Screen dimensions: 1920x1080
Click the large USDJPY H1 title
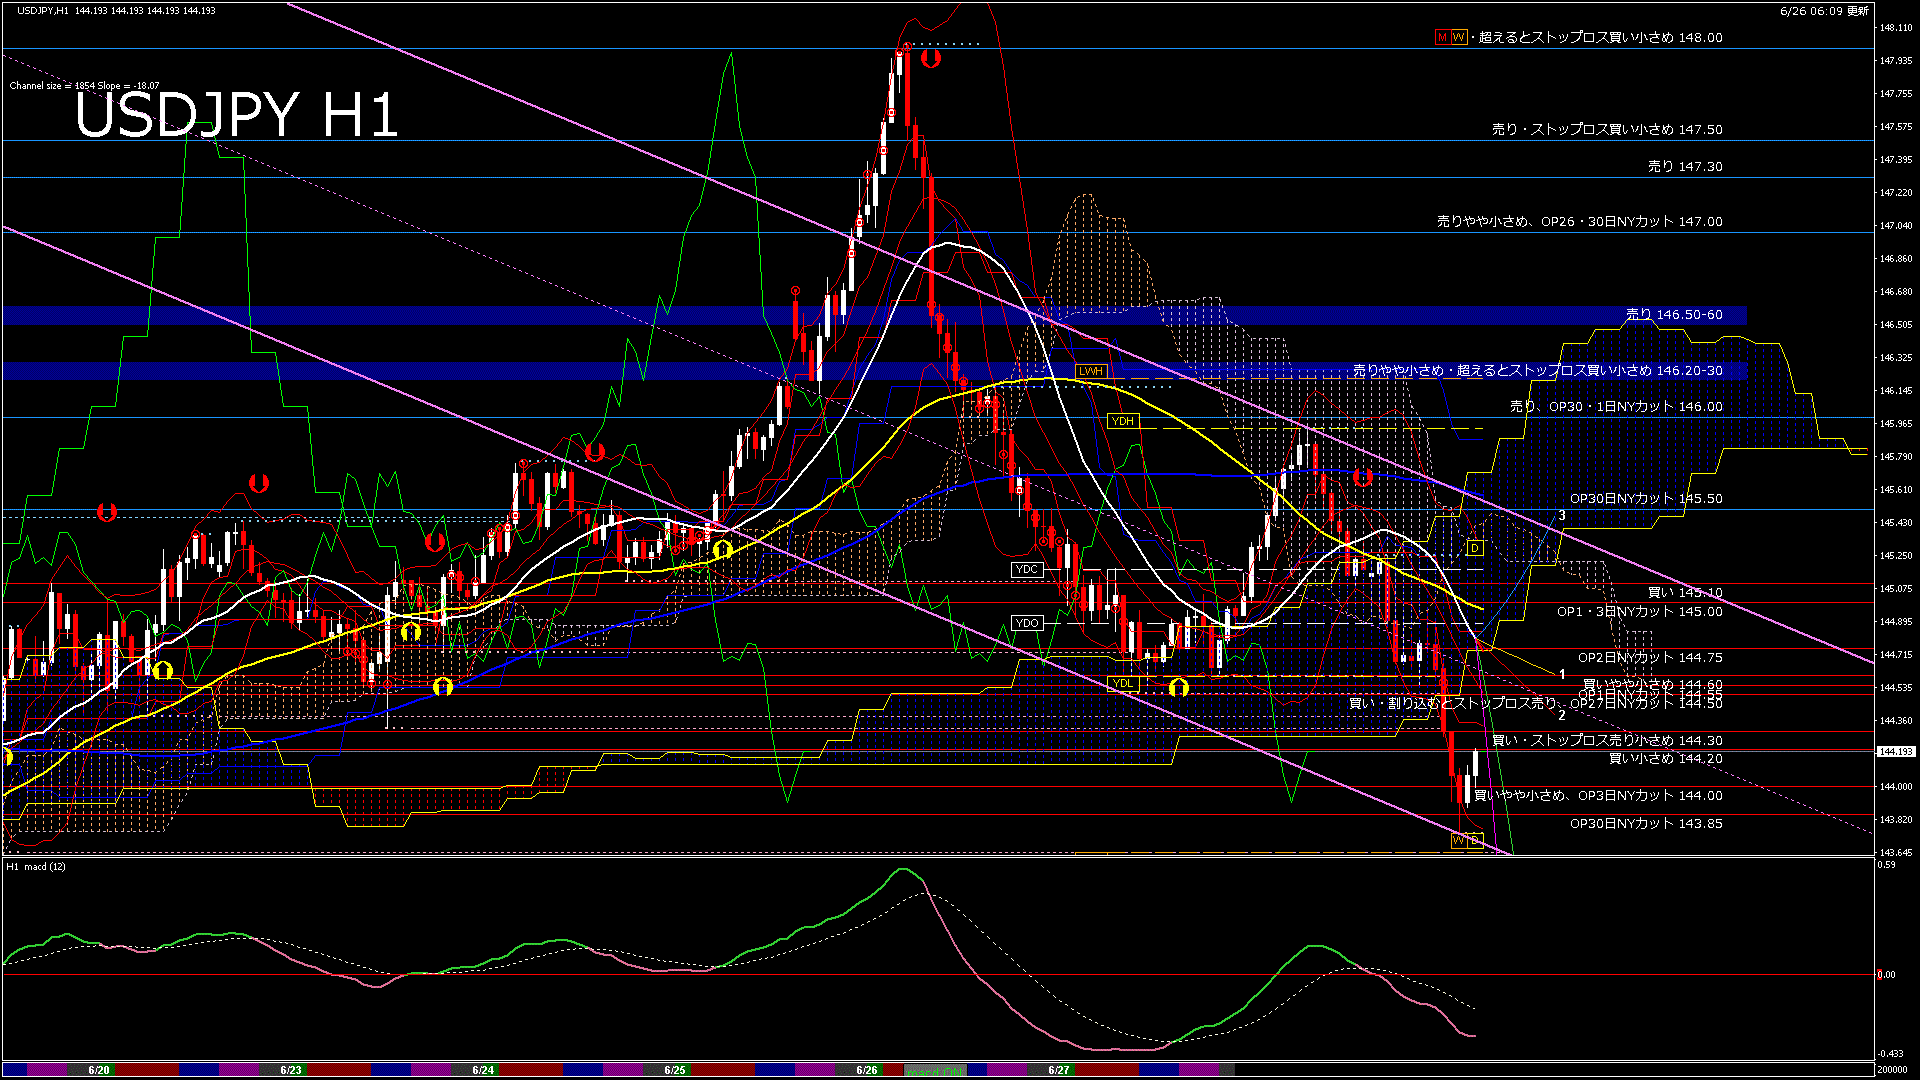237,115
